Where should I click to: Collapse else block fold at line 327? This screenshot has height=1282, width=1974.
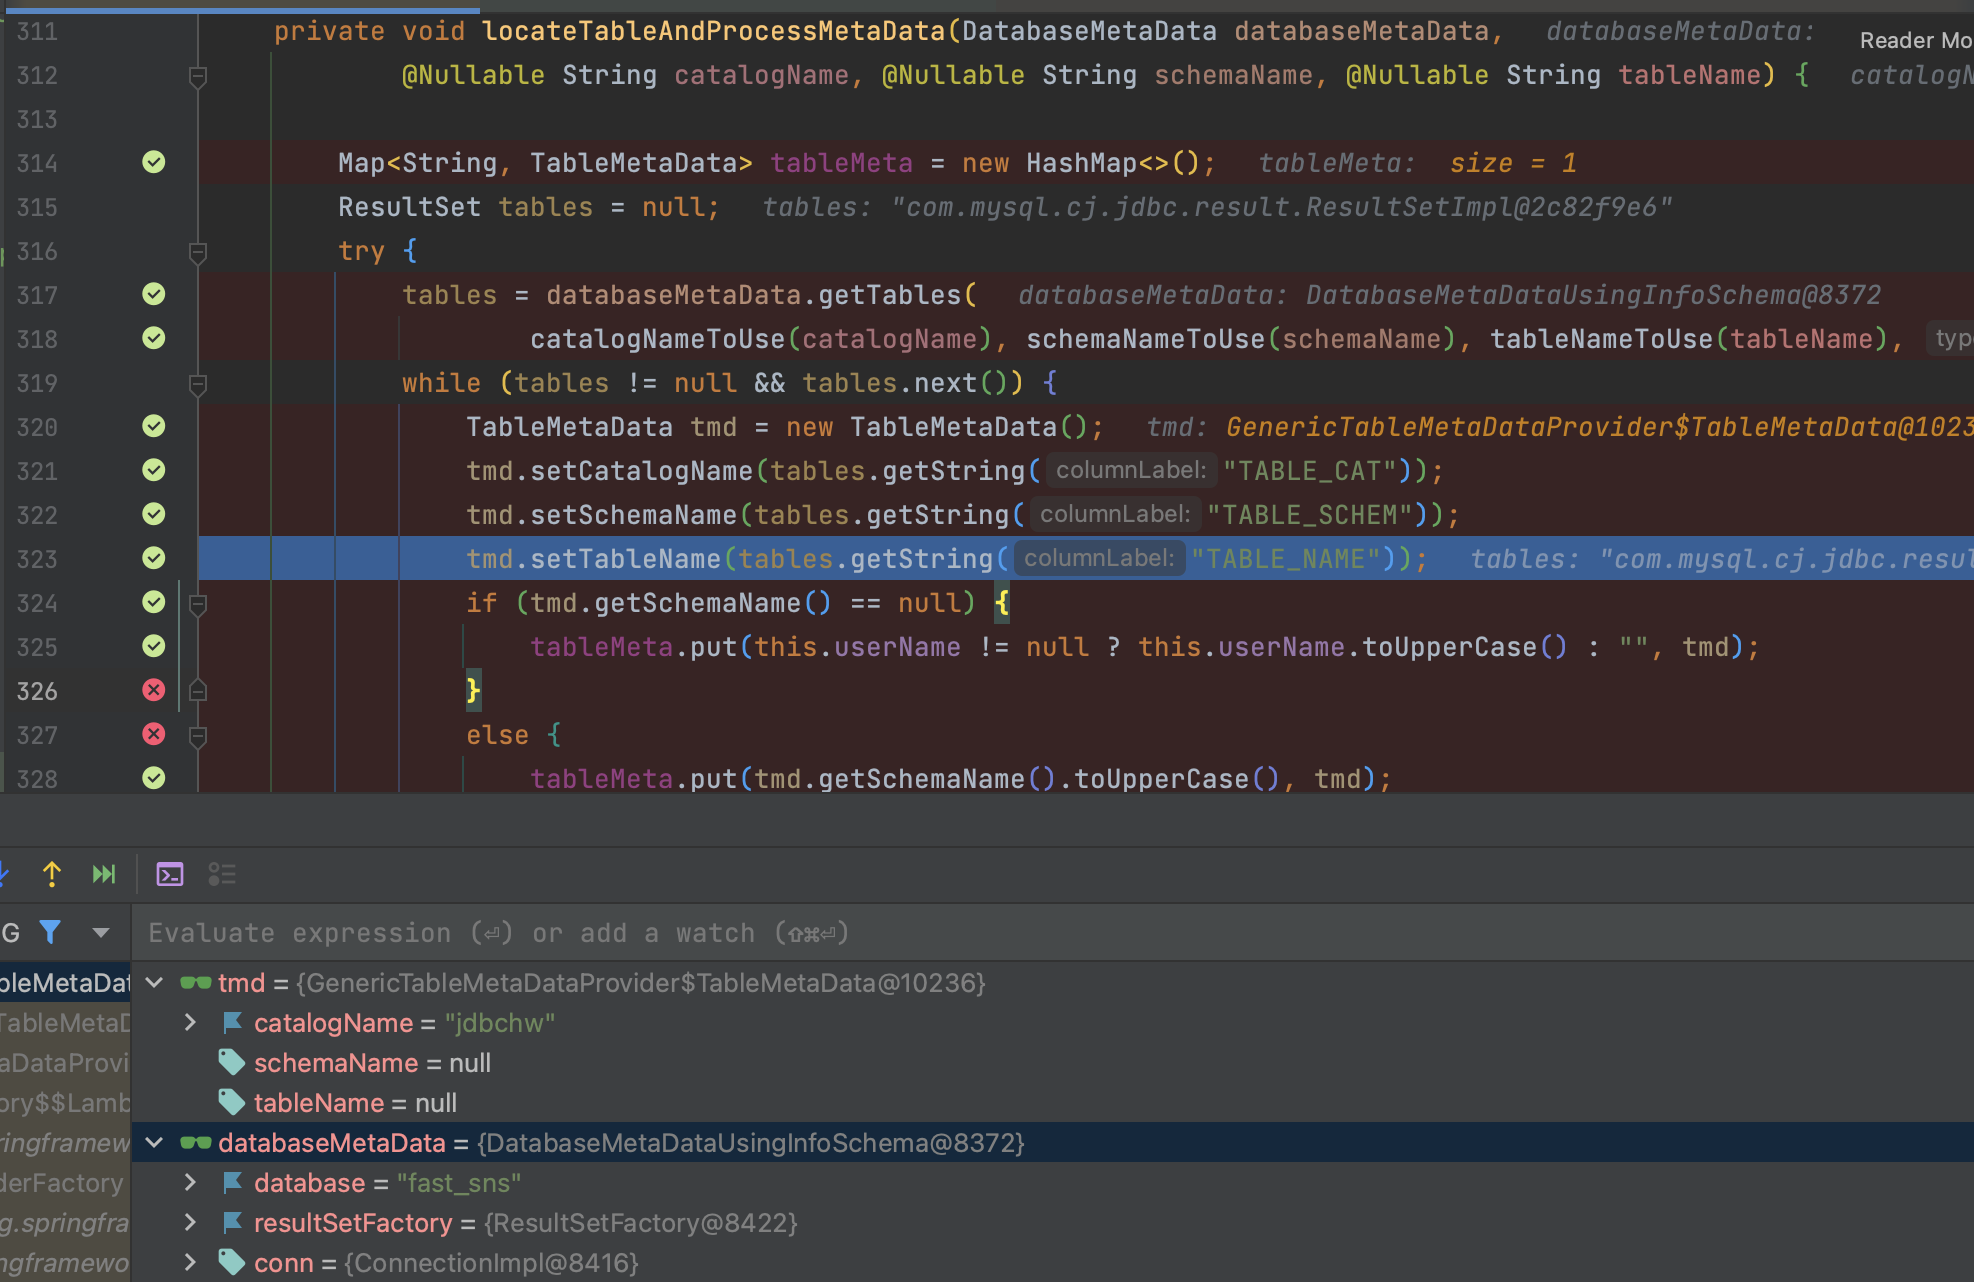[x=198, y=736]
